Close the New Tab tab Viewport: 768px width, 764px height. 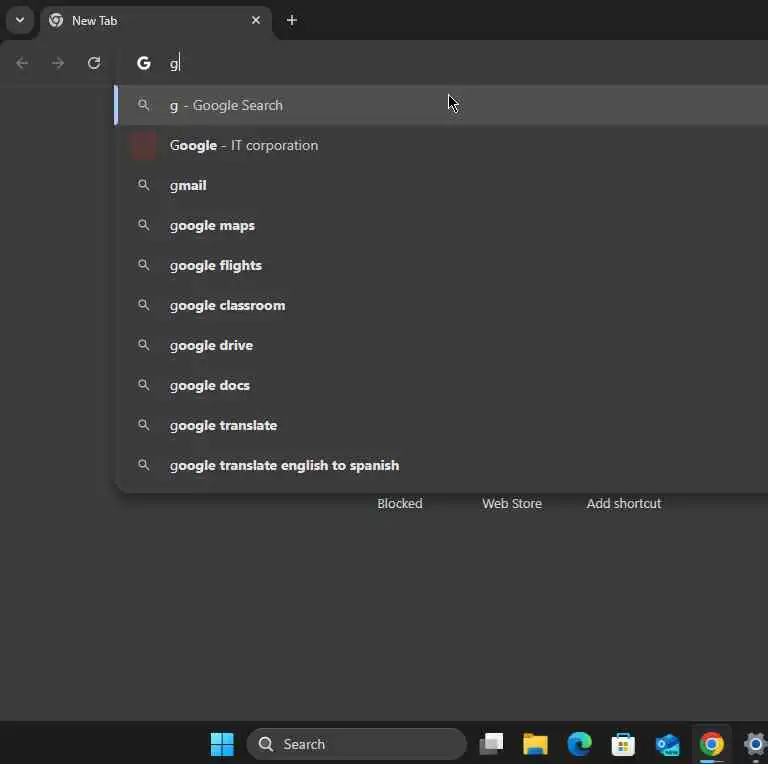click(x=256, y=21)
